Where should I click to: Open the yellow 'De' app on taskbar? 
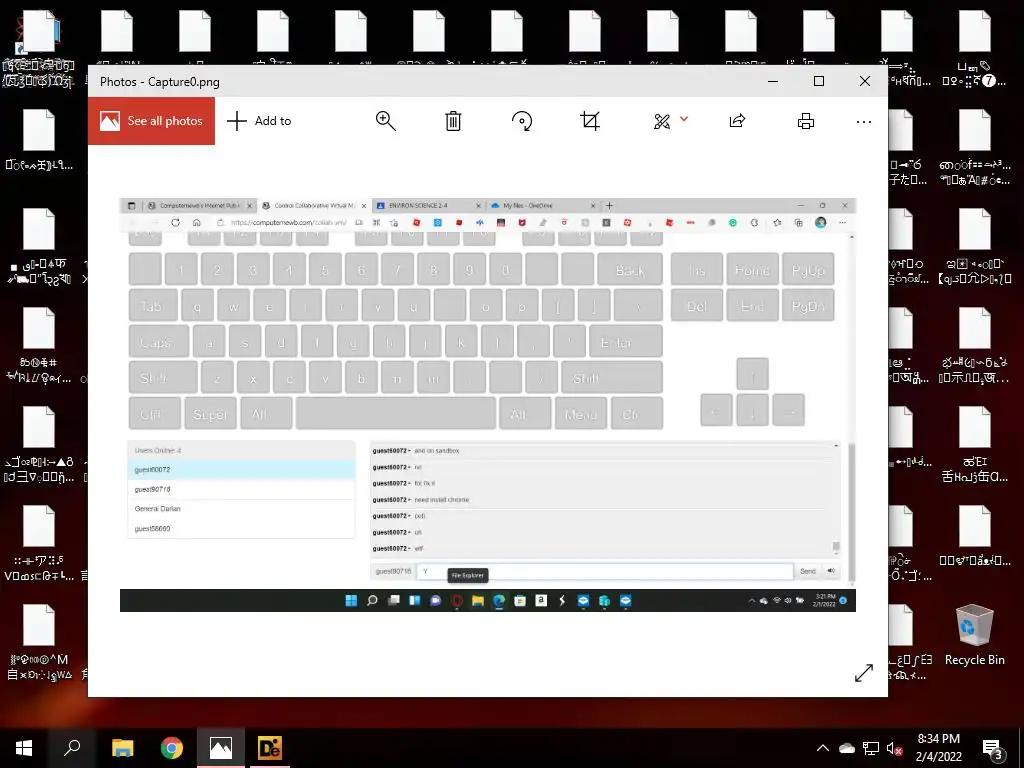[x=270, y=748]
